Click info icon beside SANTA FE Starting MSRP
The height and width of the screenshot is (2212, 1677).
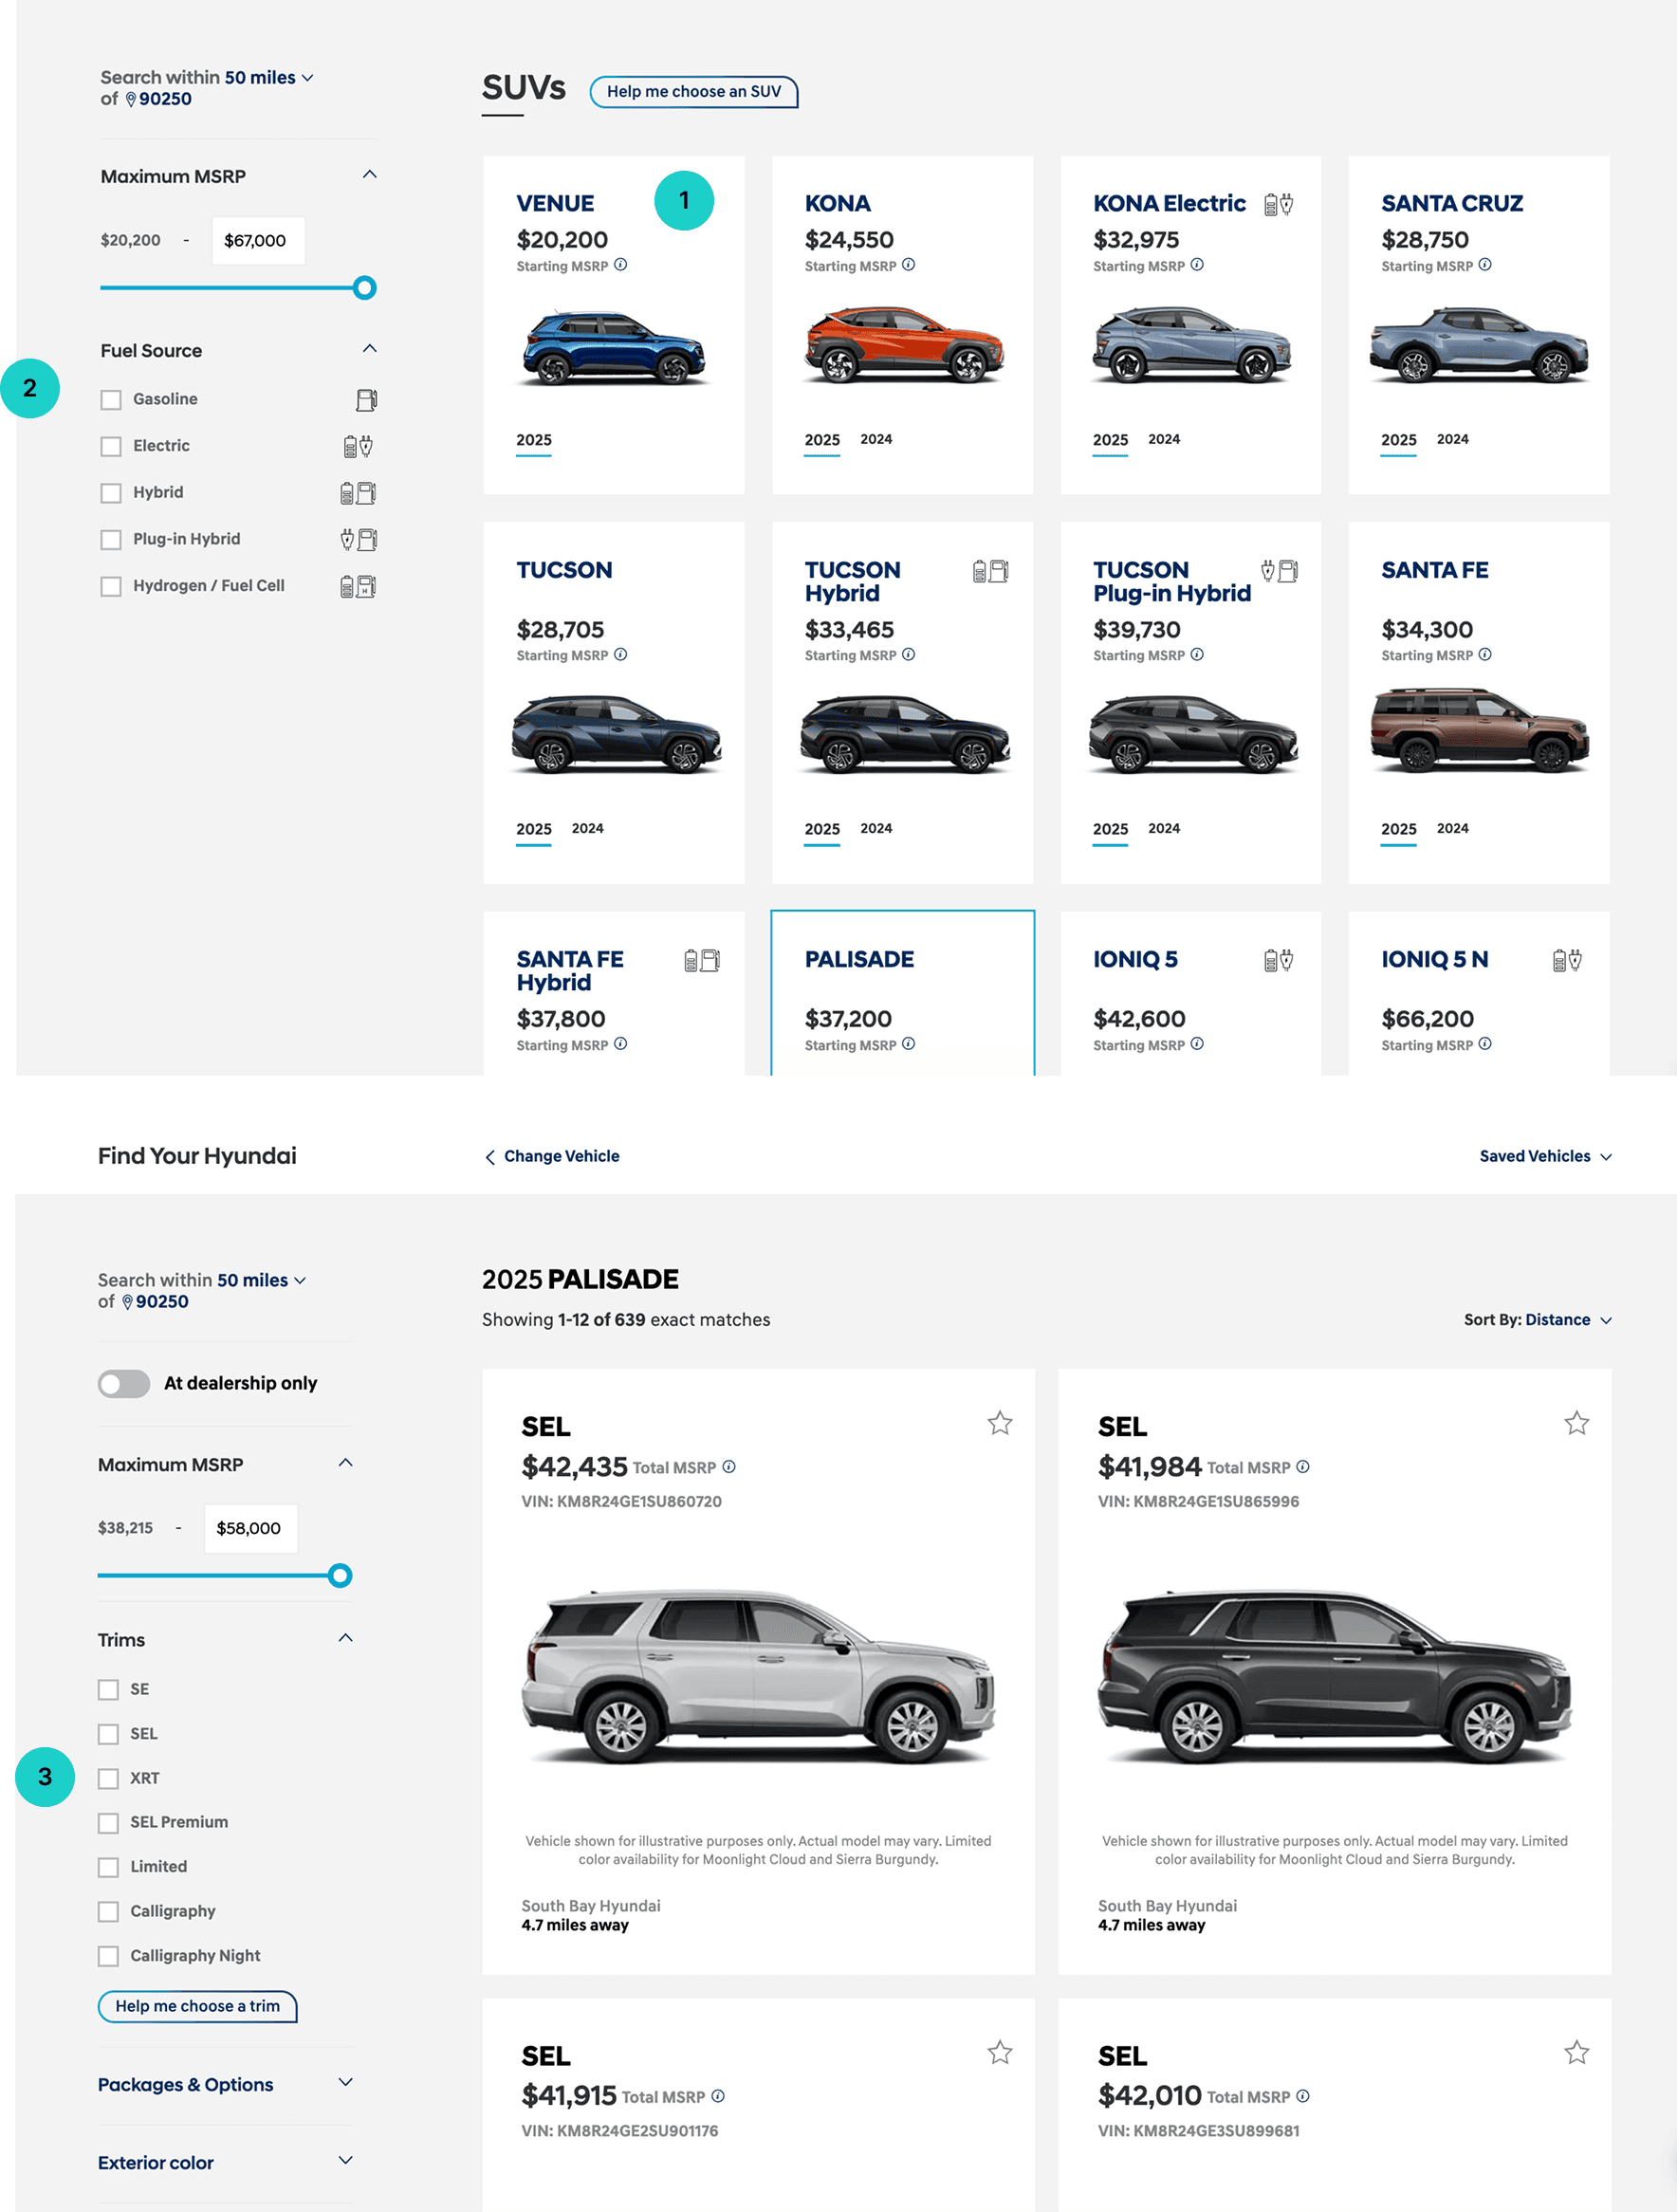click(1485, 655)
